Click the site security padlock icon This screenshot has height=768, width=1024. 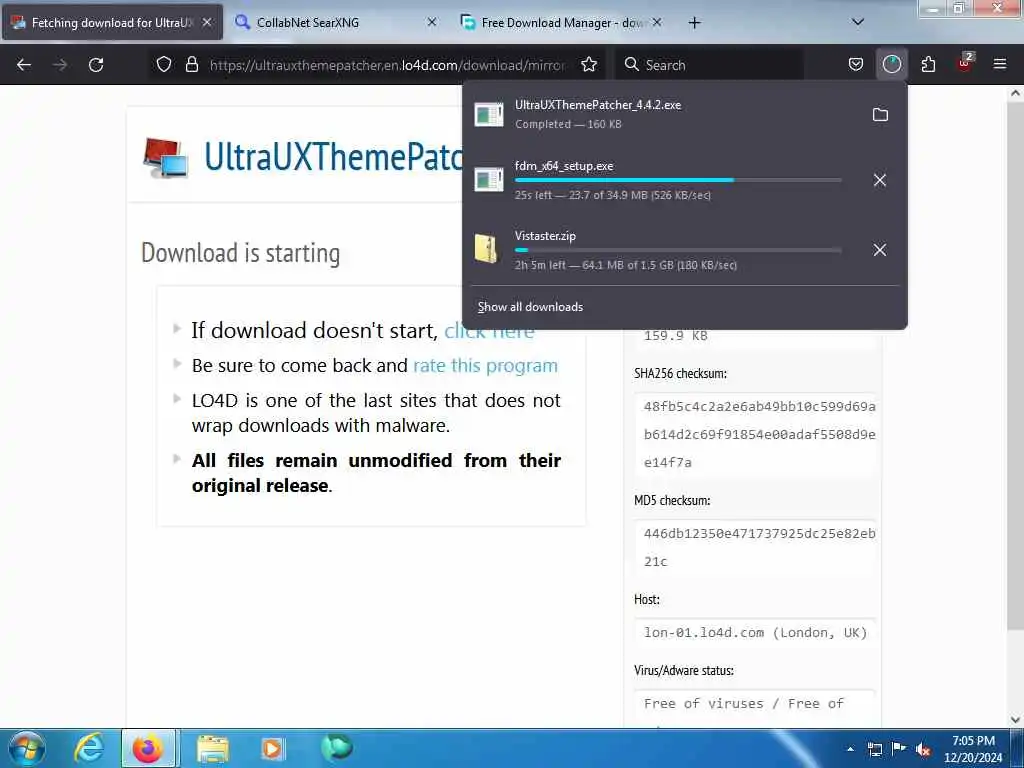(191, 65)
